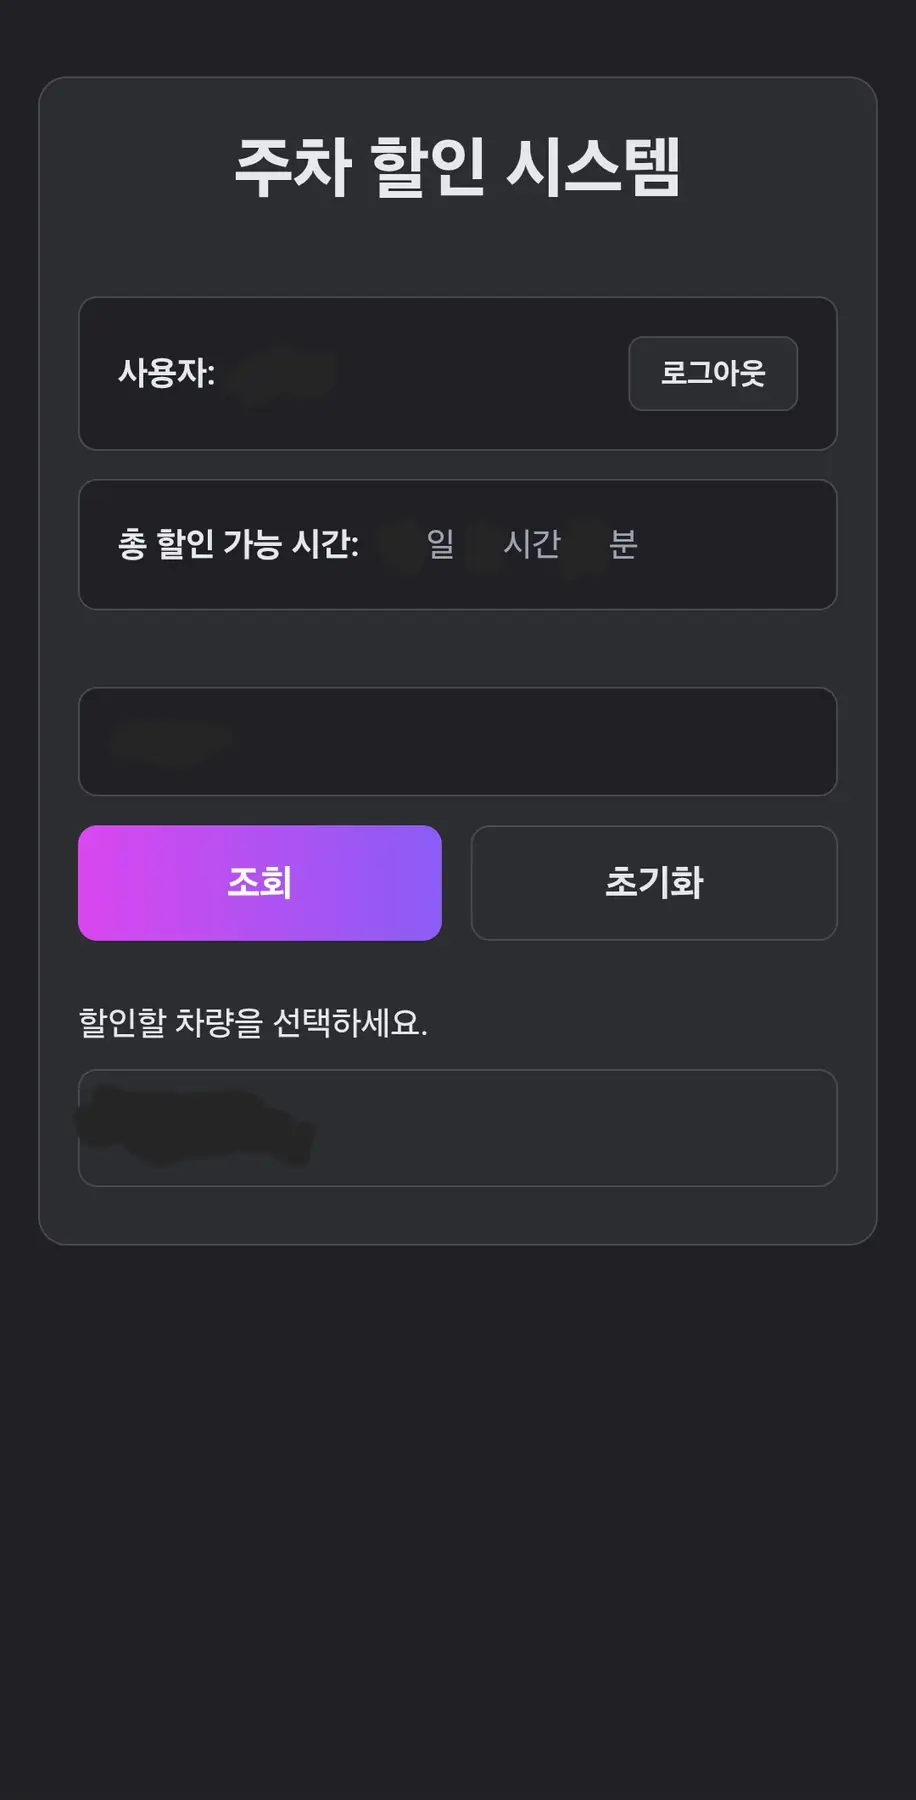Select the blurred vehicle result entry
Screen dimensions: 916x1800
(x=195, y=1127)
